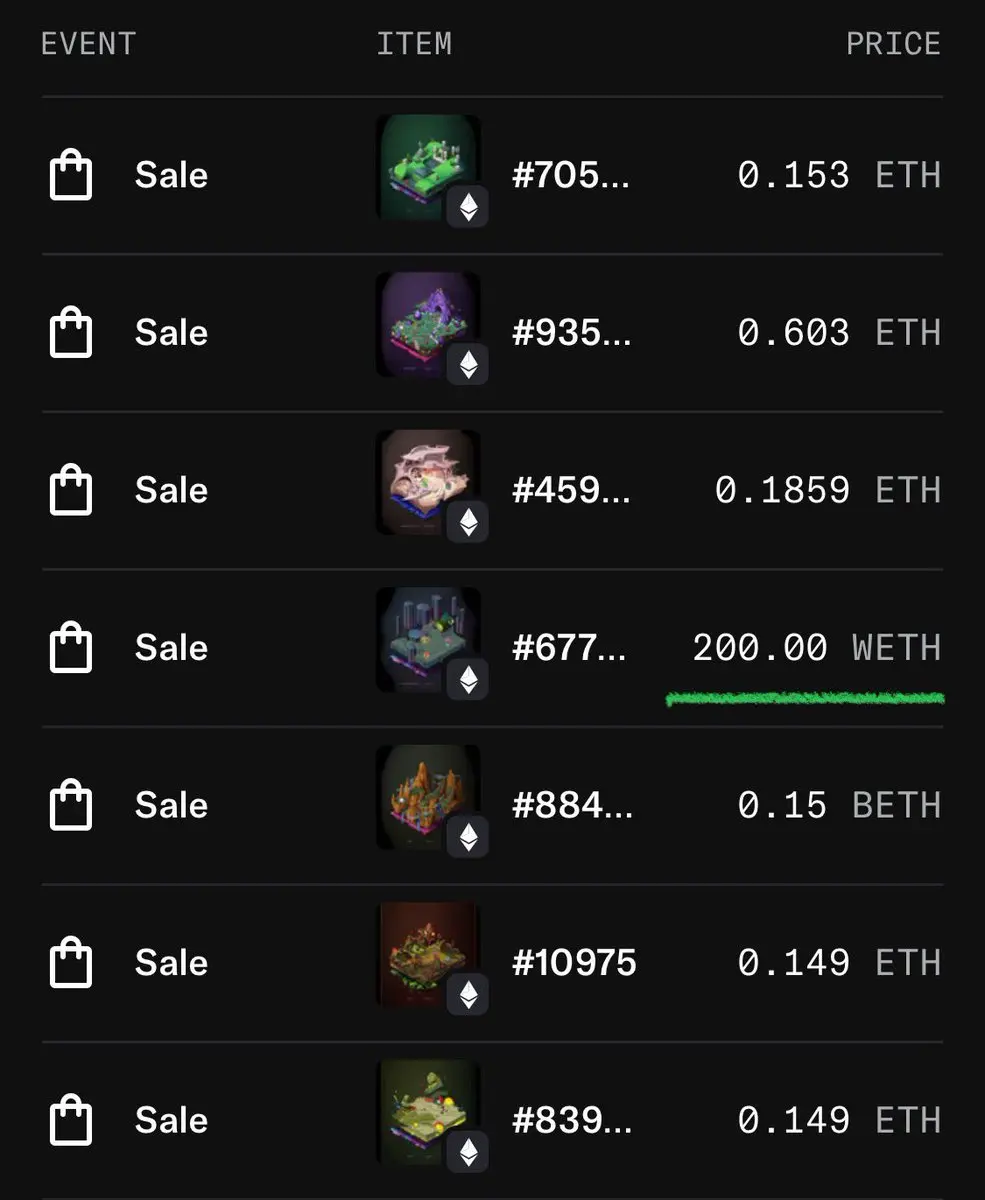Click the 200.00 WETH price

point(817,647)
